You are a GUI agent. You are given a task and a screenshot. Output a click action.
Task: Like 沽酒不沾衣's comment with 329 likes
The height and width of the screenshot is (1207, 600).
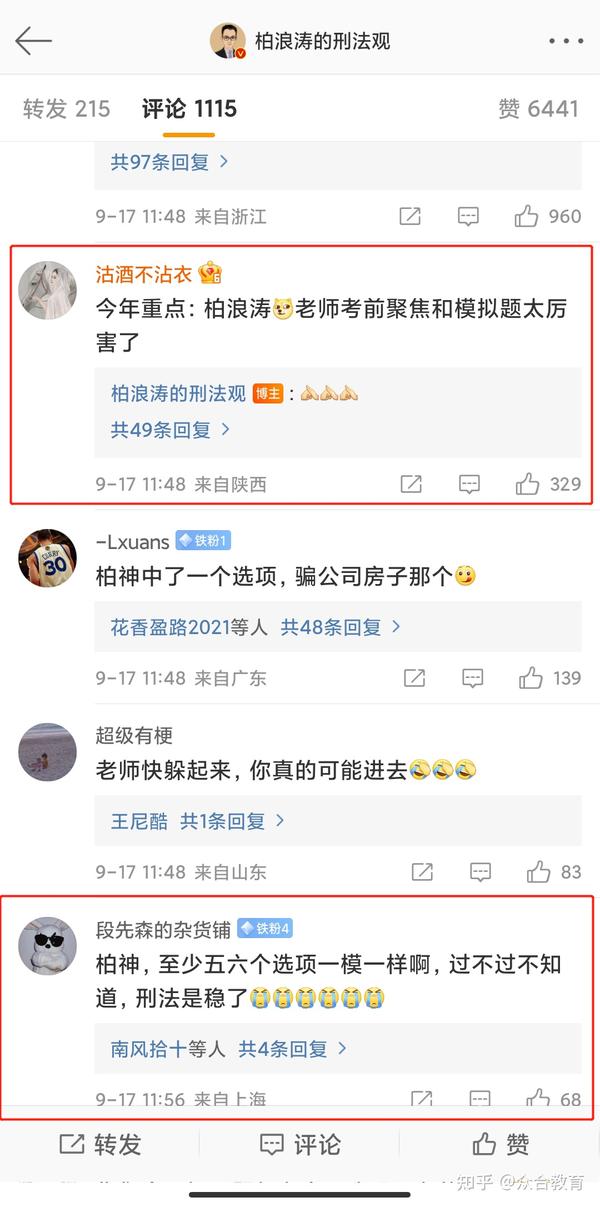click(548, 484)
